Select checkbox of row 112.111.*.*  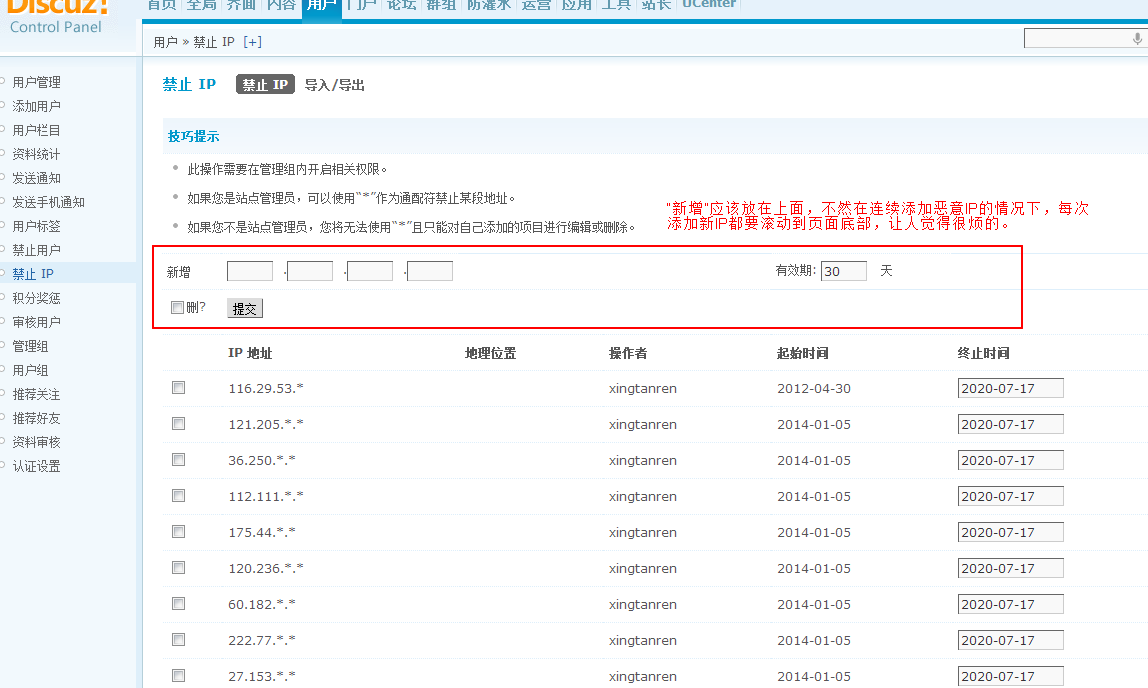click(x=179, y=496)
